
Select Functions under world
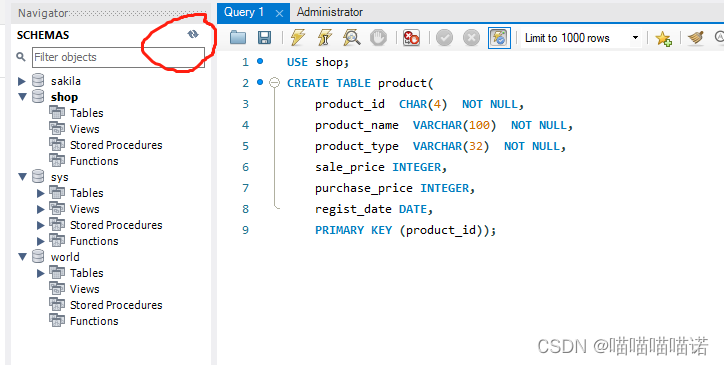(x=94, y=321)
